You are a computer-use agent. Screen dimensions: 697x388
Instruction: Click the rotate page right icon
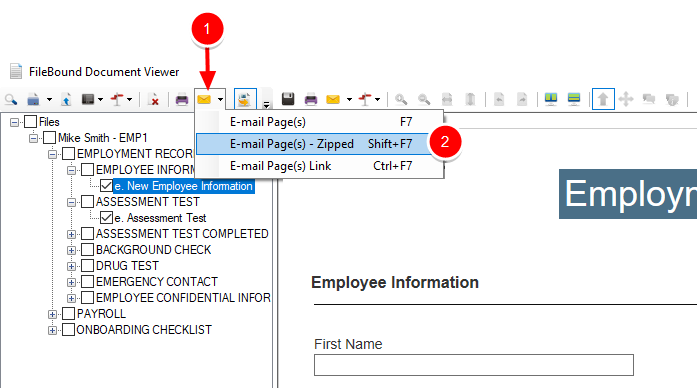[522, 99]
